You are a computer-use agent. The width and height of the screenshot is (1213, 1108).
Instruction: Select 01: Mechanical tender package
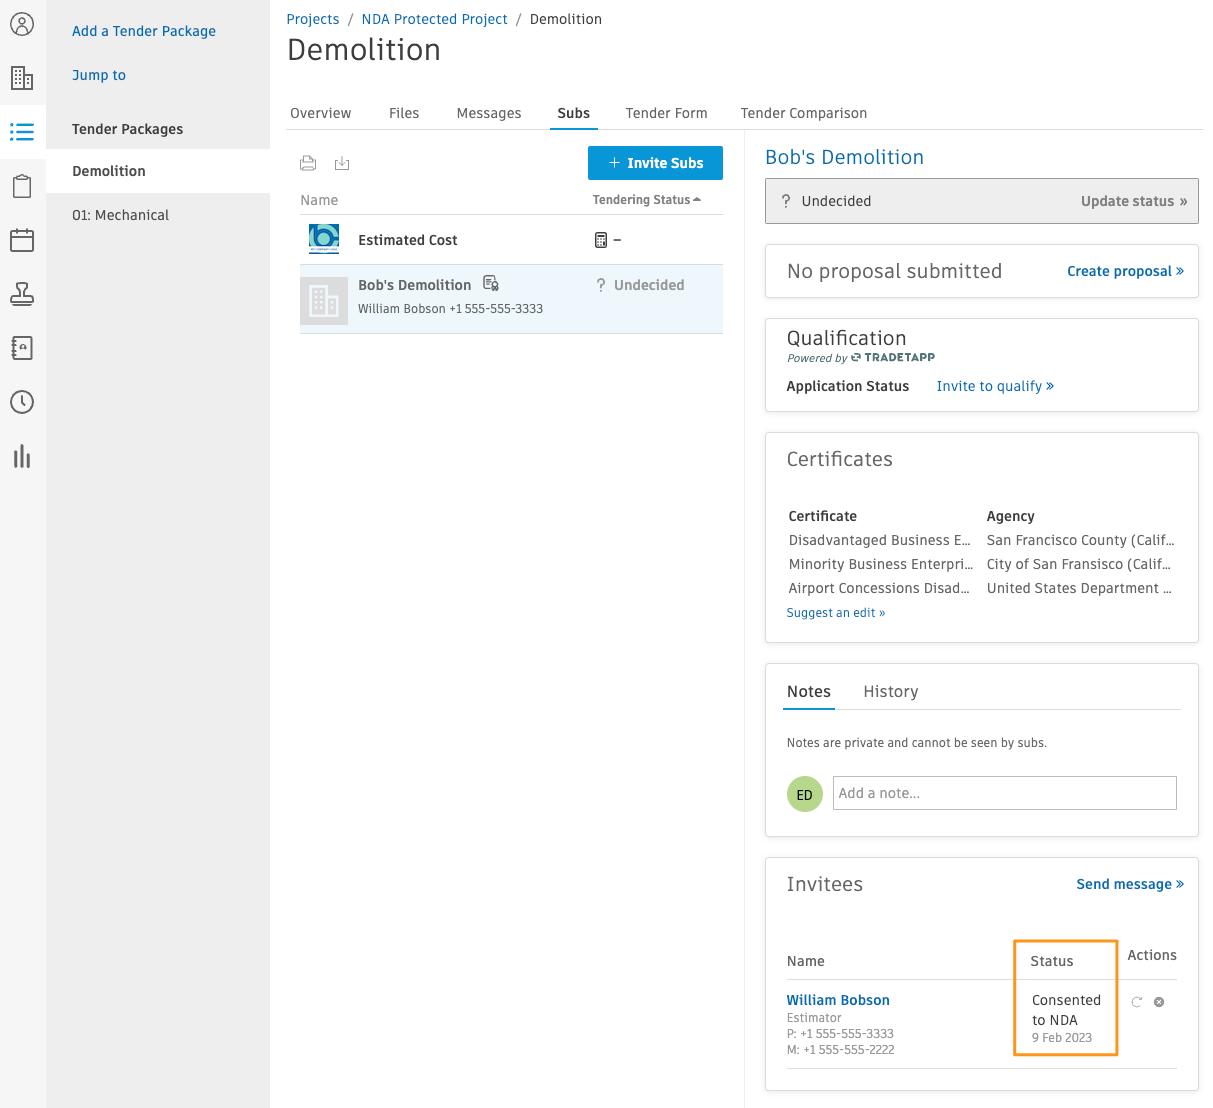click(x=121, y=215)
